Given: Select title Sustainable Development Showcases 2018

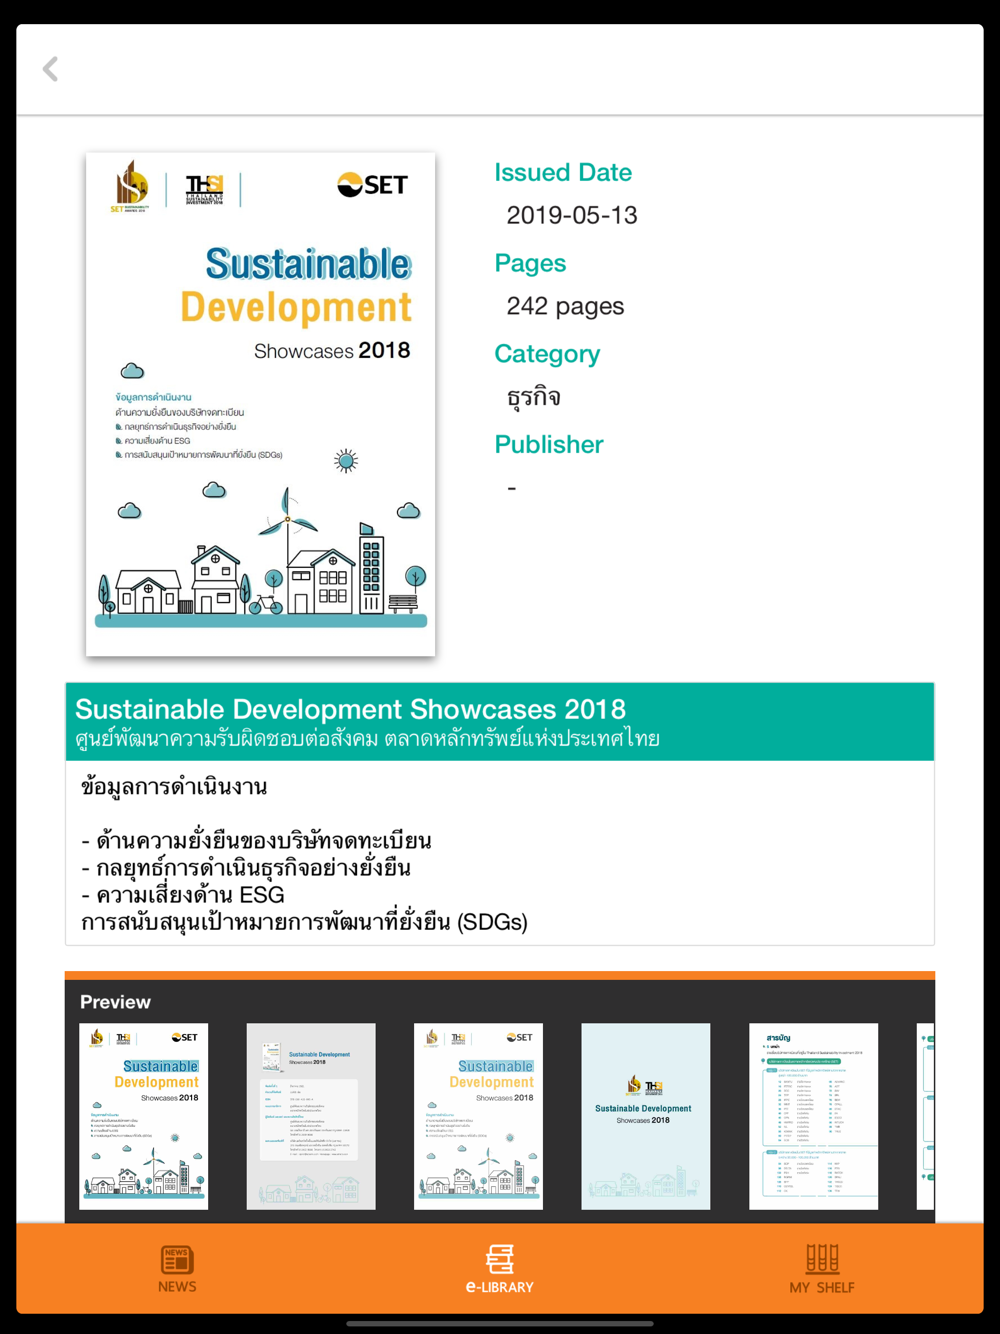Looking at the screenshot, I should point(350,709).
